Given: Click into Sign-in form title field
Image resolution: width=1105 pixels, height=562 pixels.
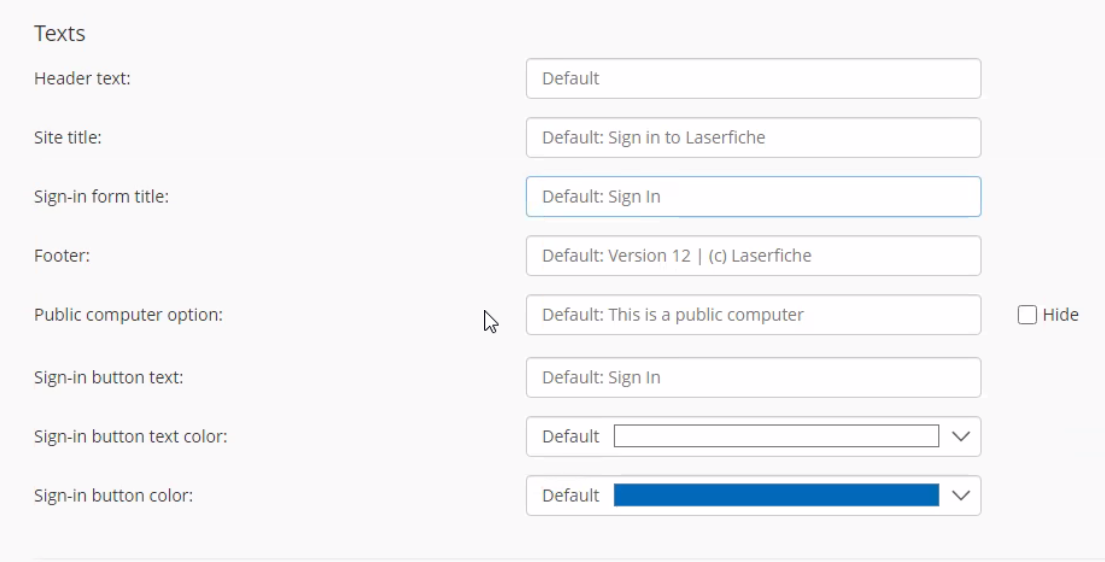Looking at the screenshot, I should coord(752,197).
